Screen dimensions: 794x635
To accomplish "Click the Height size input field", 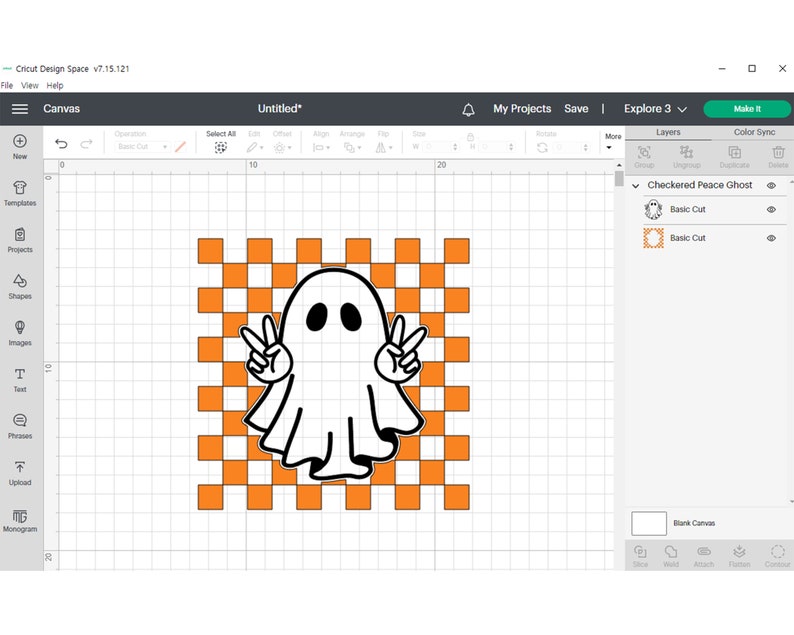I will tap(492, 147).
